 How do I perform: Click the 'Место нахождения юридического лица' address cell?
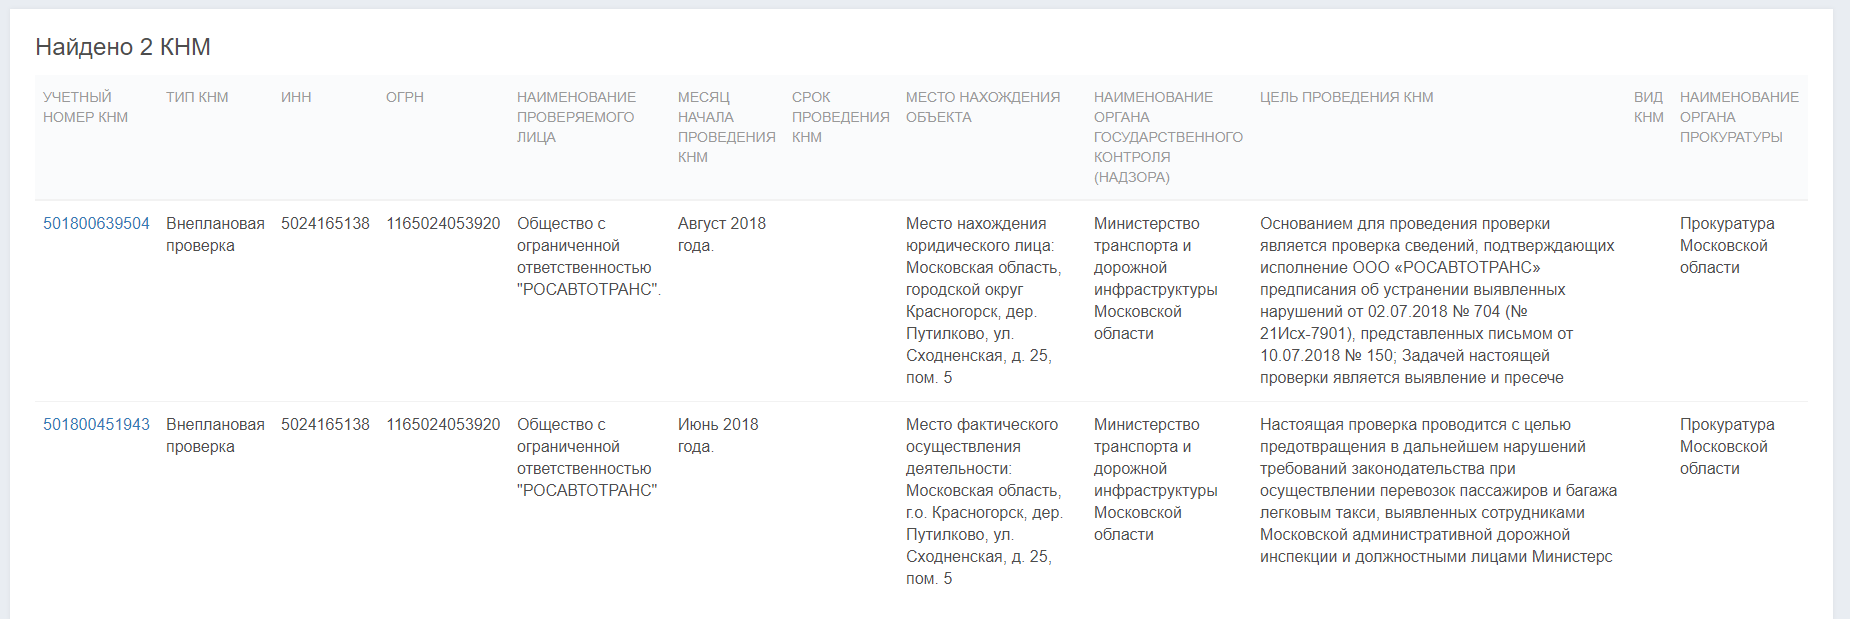(984, 301)
